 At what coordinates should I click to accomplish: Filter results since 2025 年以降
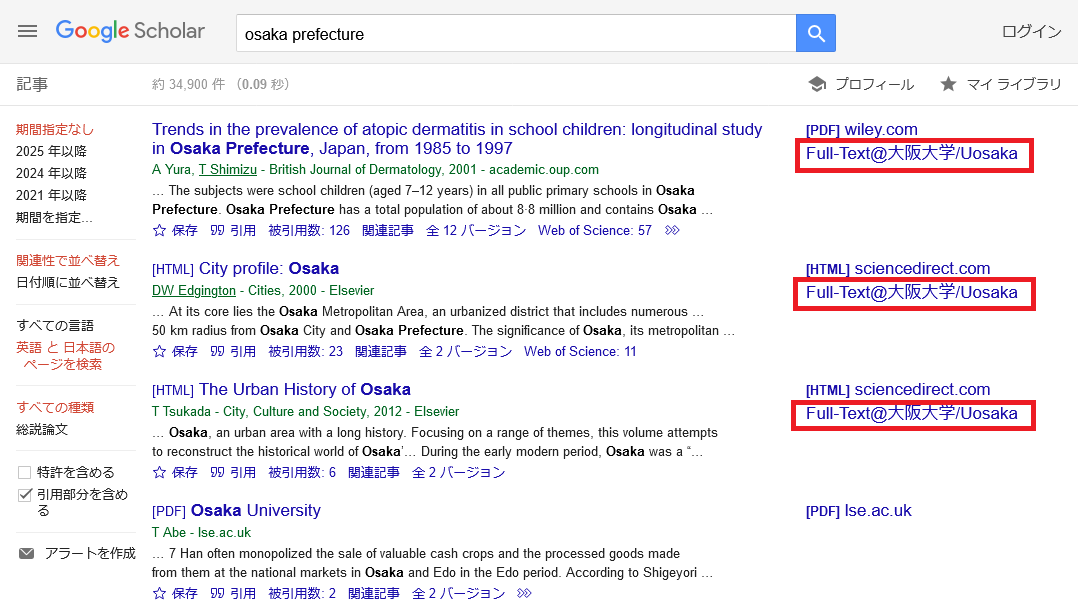[52, 151]
